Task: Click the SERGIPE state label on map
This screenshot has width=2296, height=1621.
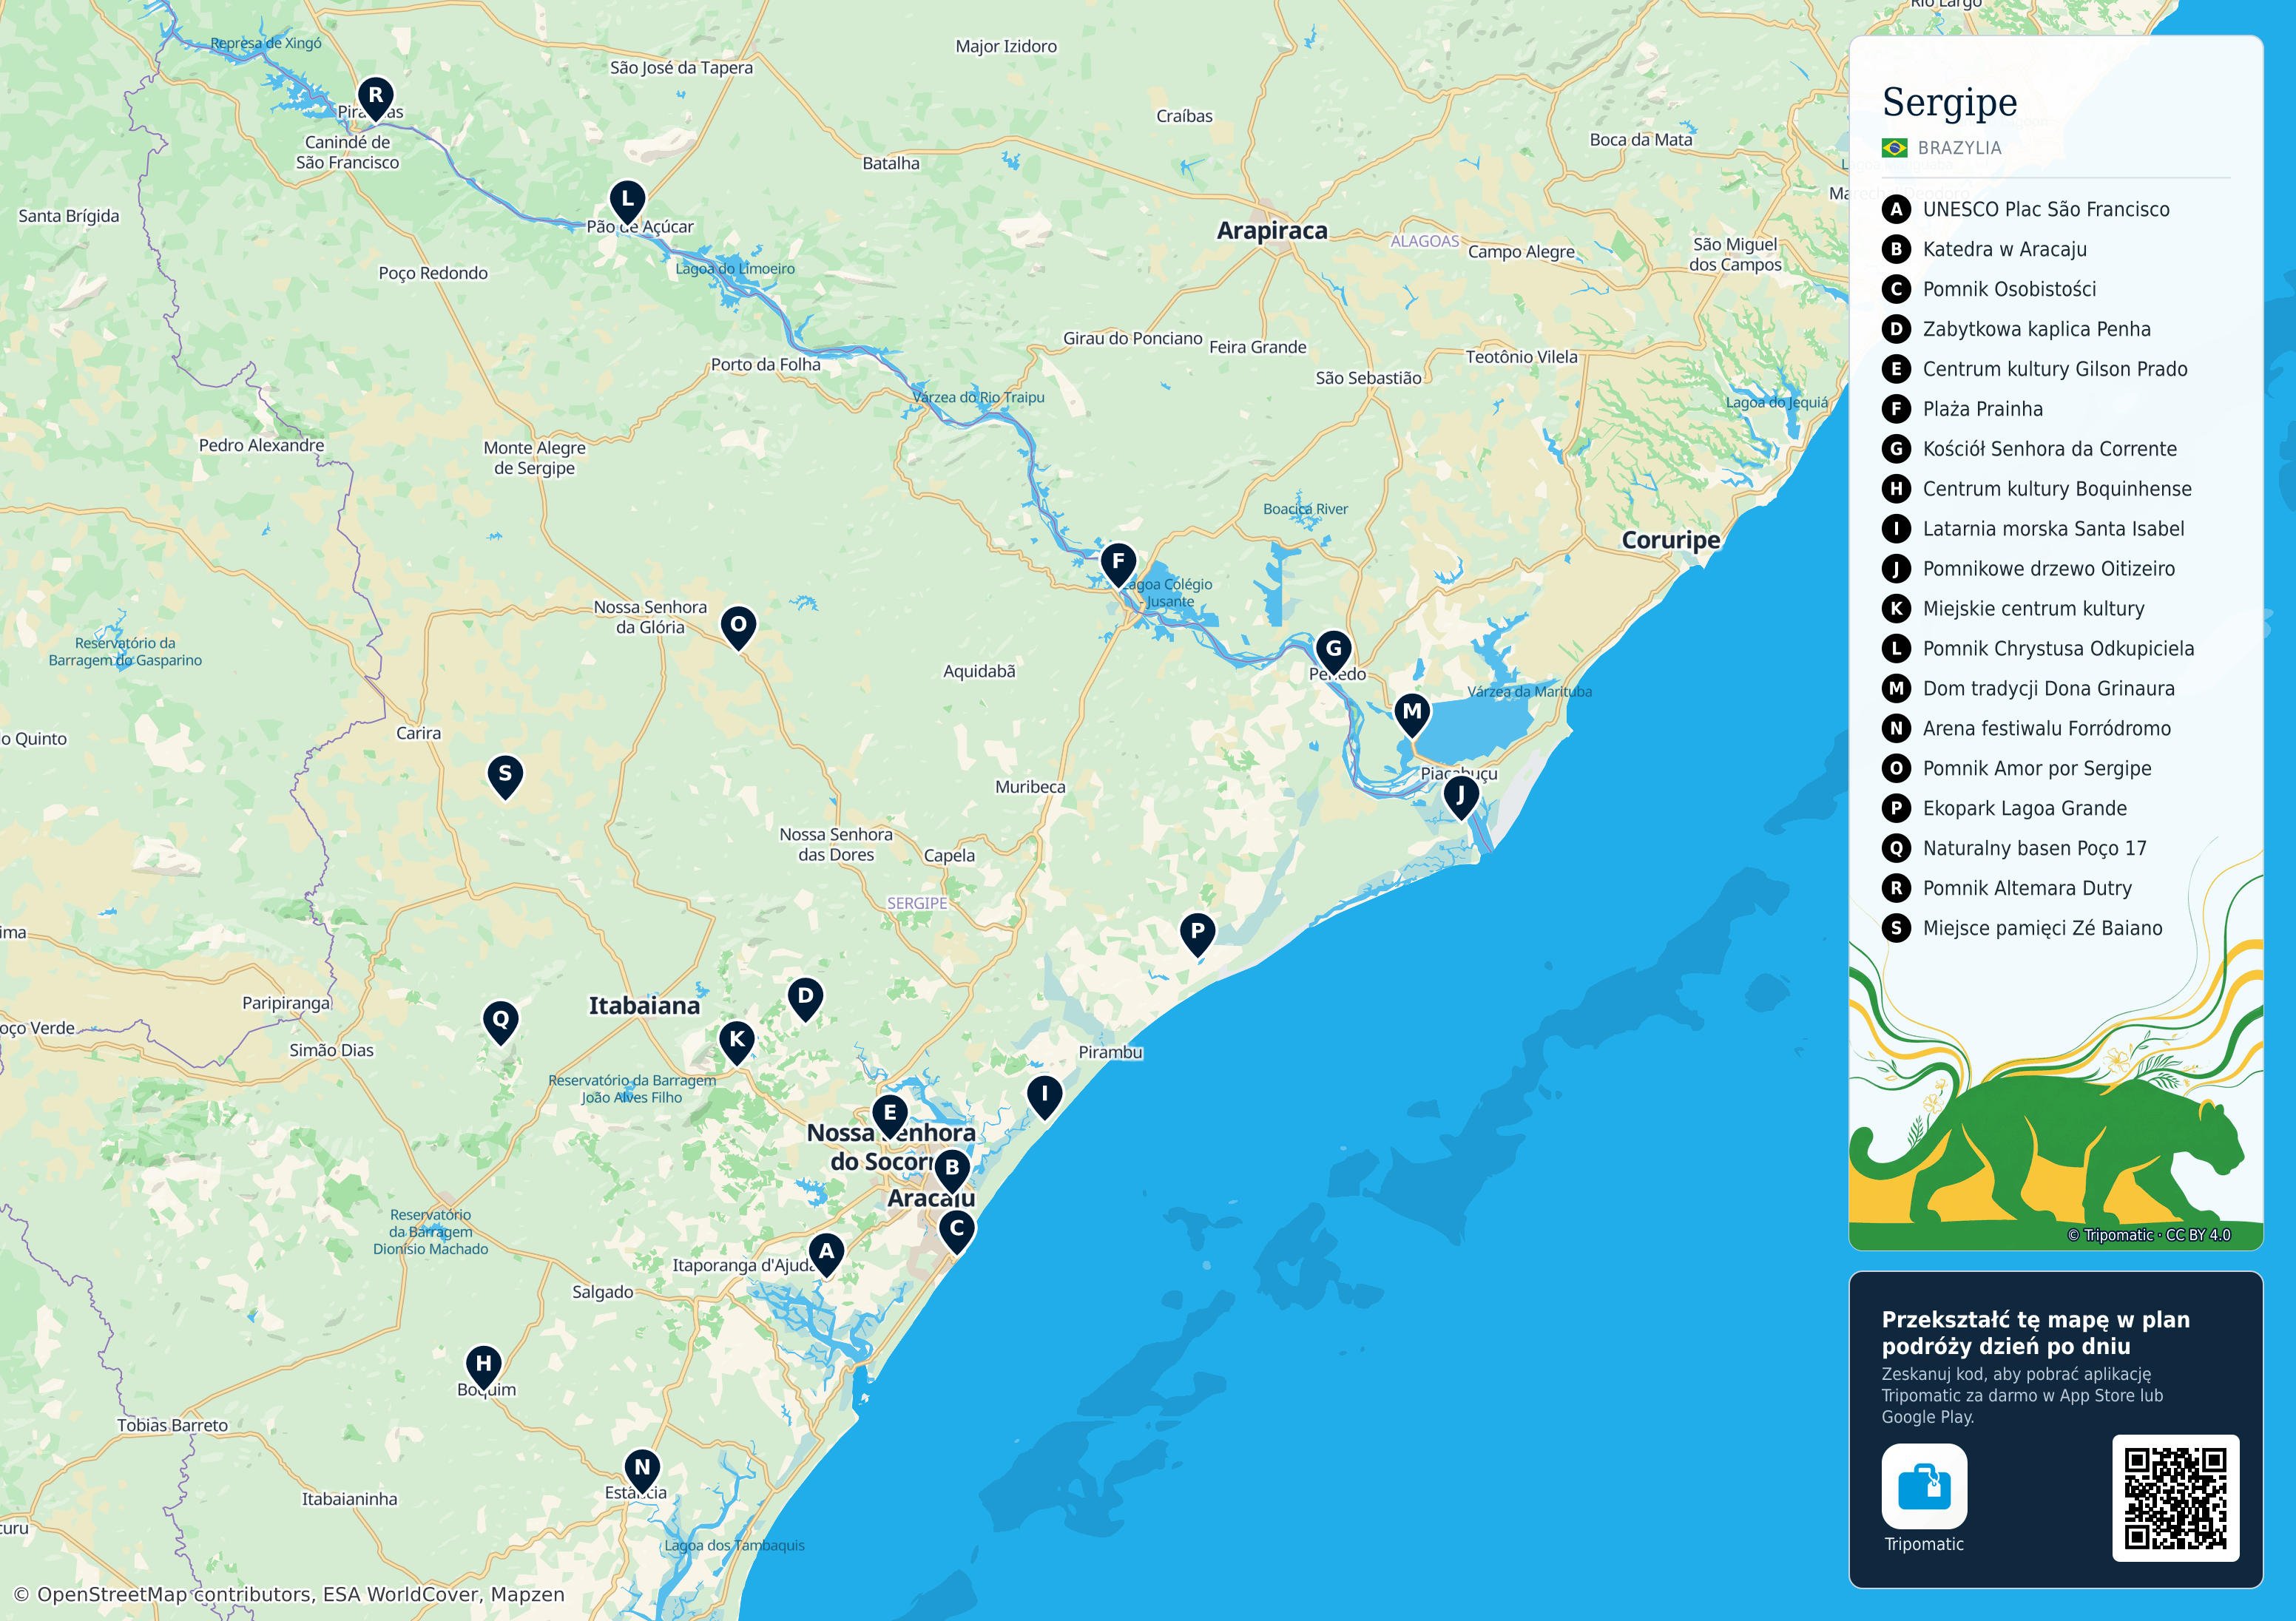Action: pyautogui.click(x=917, y=903)
